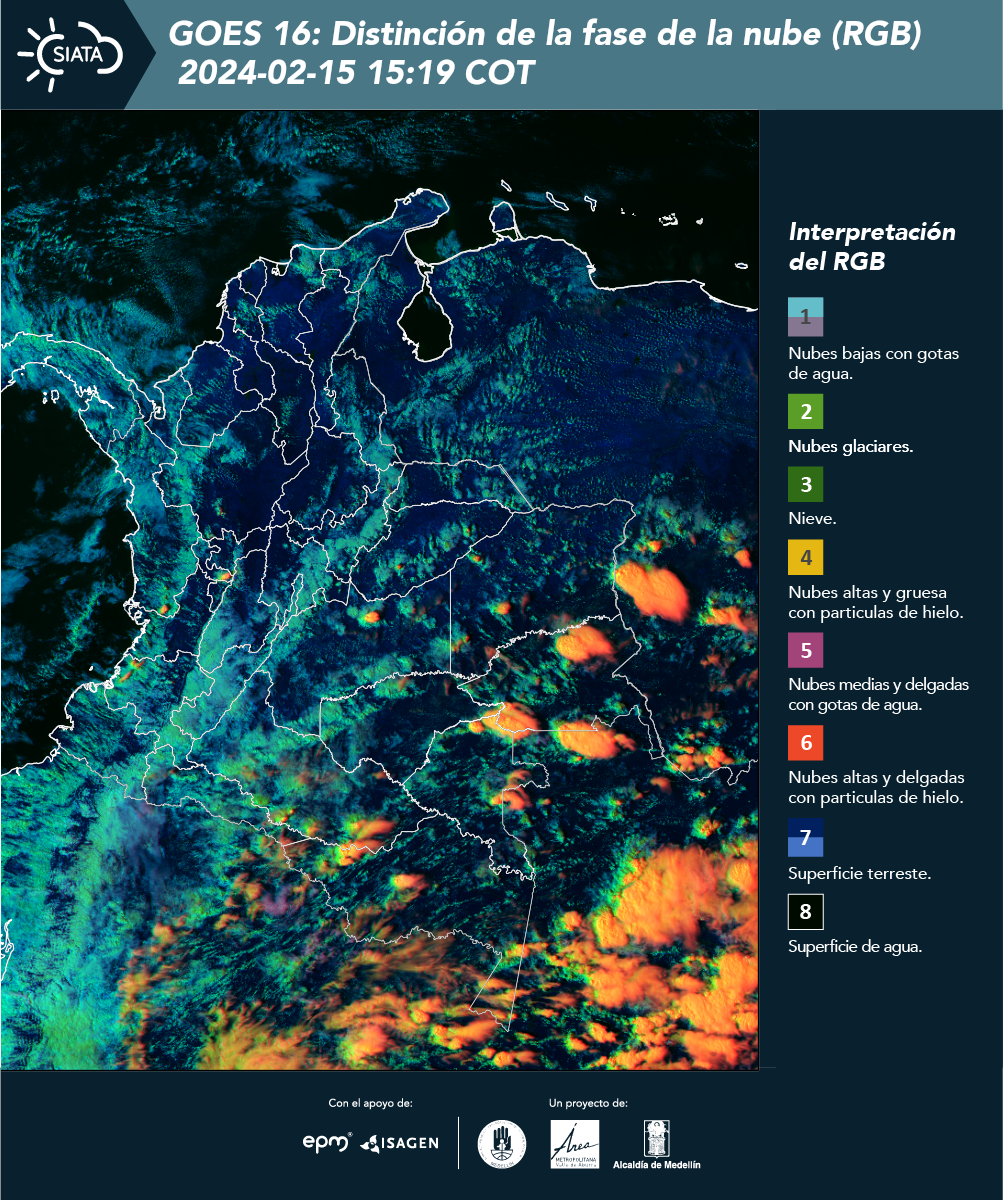The image size is (1003, 1200).
Task: Click "Nubes medias y delgadas con gotas de agua."
Action: pyautogui.click(x=878, y=695)
